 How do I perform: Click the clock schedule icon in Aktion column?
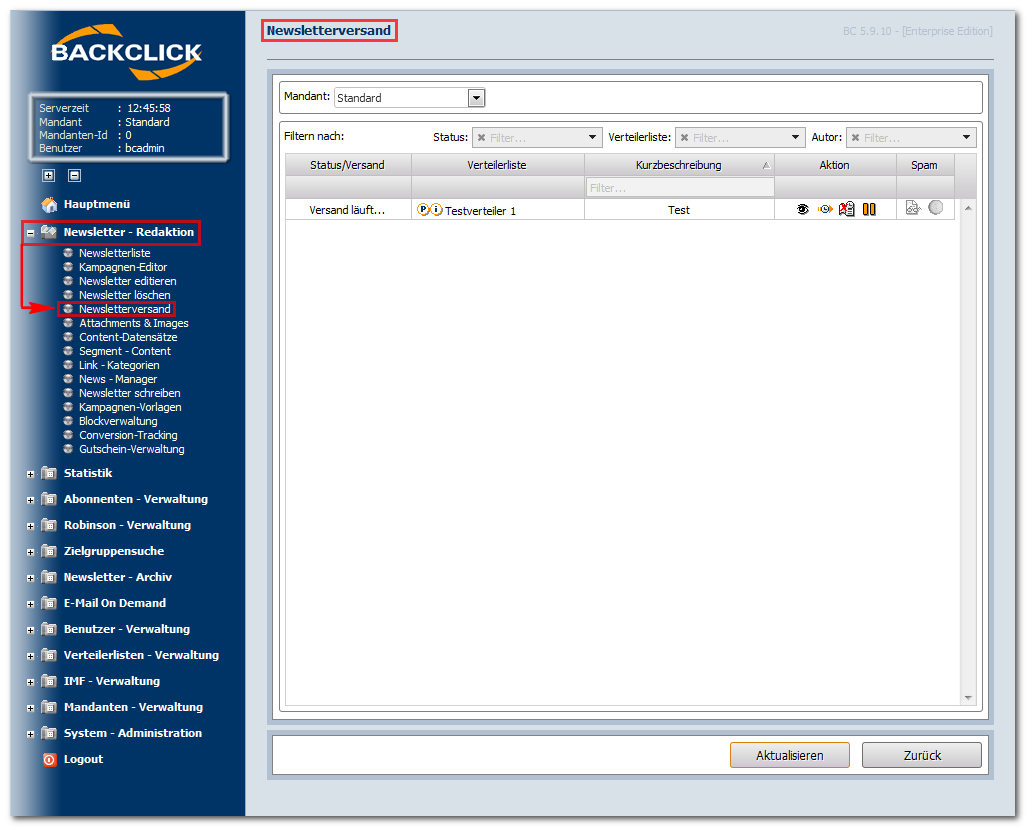[825, 209]
